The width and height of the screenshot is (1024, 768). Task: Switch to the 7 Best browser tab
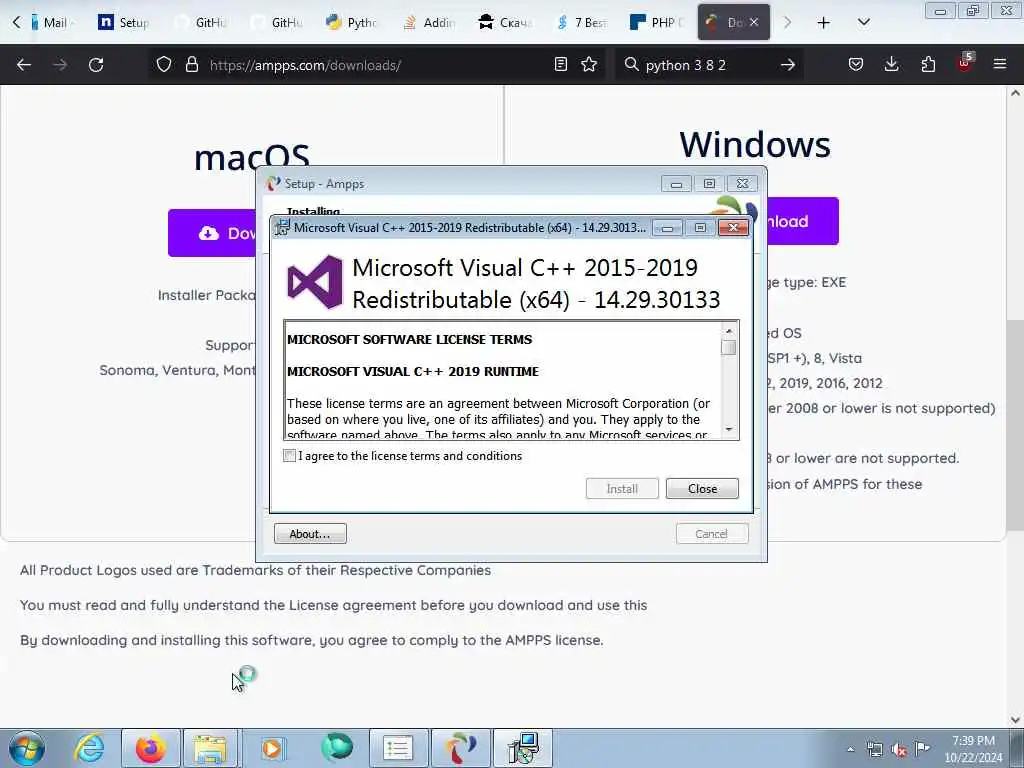point(581,22)
